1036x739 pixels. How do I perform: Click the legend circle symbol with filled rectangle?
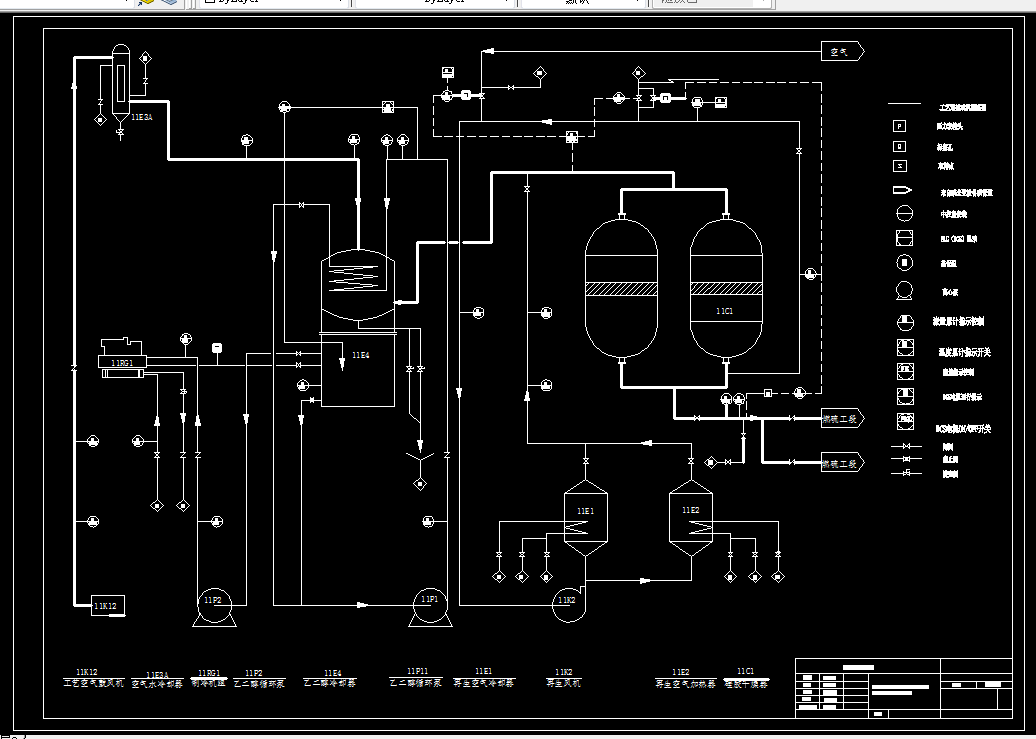(x=905, y=263)
